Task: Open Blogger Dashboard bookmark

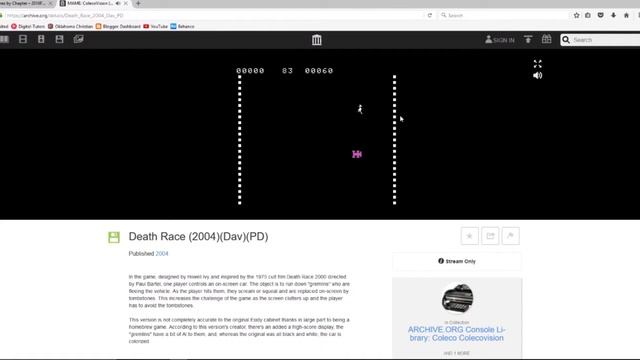Action: click(x=118, y=27)
